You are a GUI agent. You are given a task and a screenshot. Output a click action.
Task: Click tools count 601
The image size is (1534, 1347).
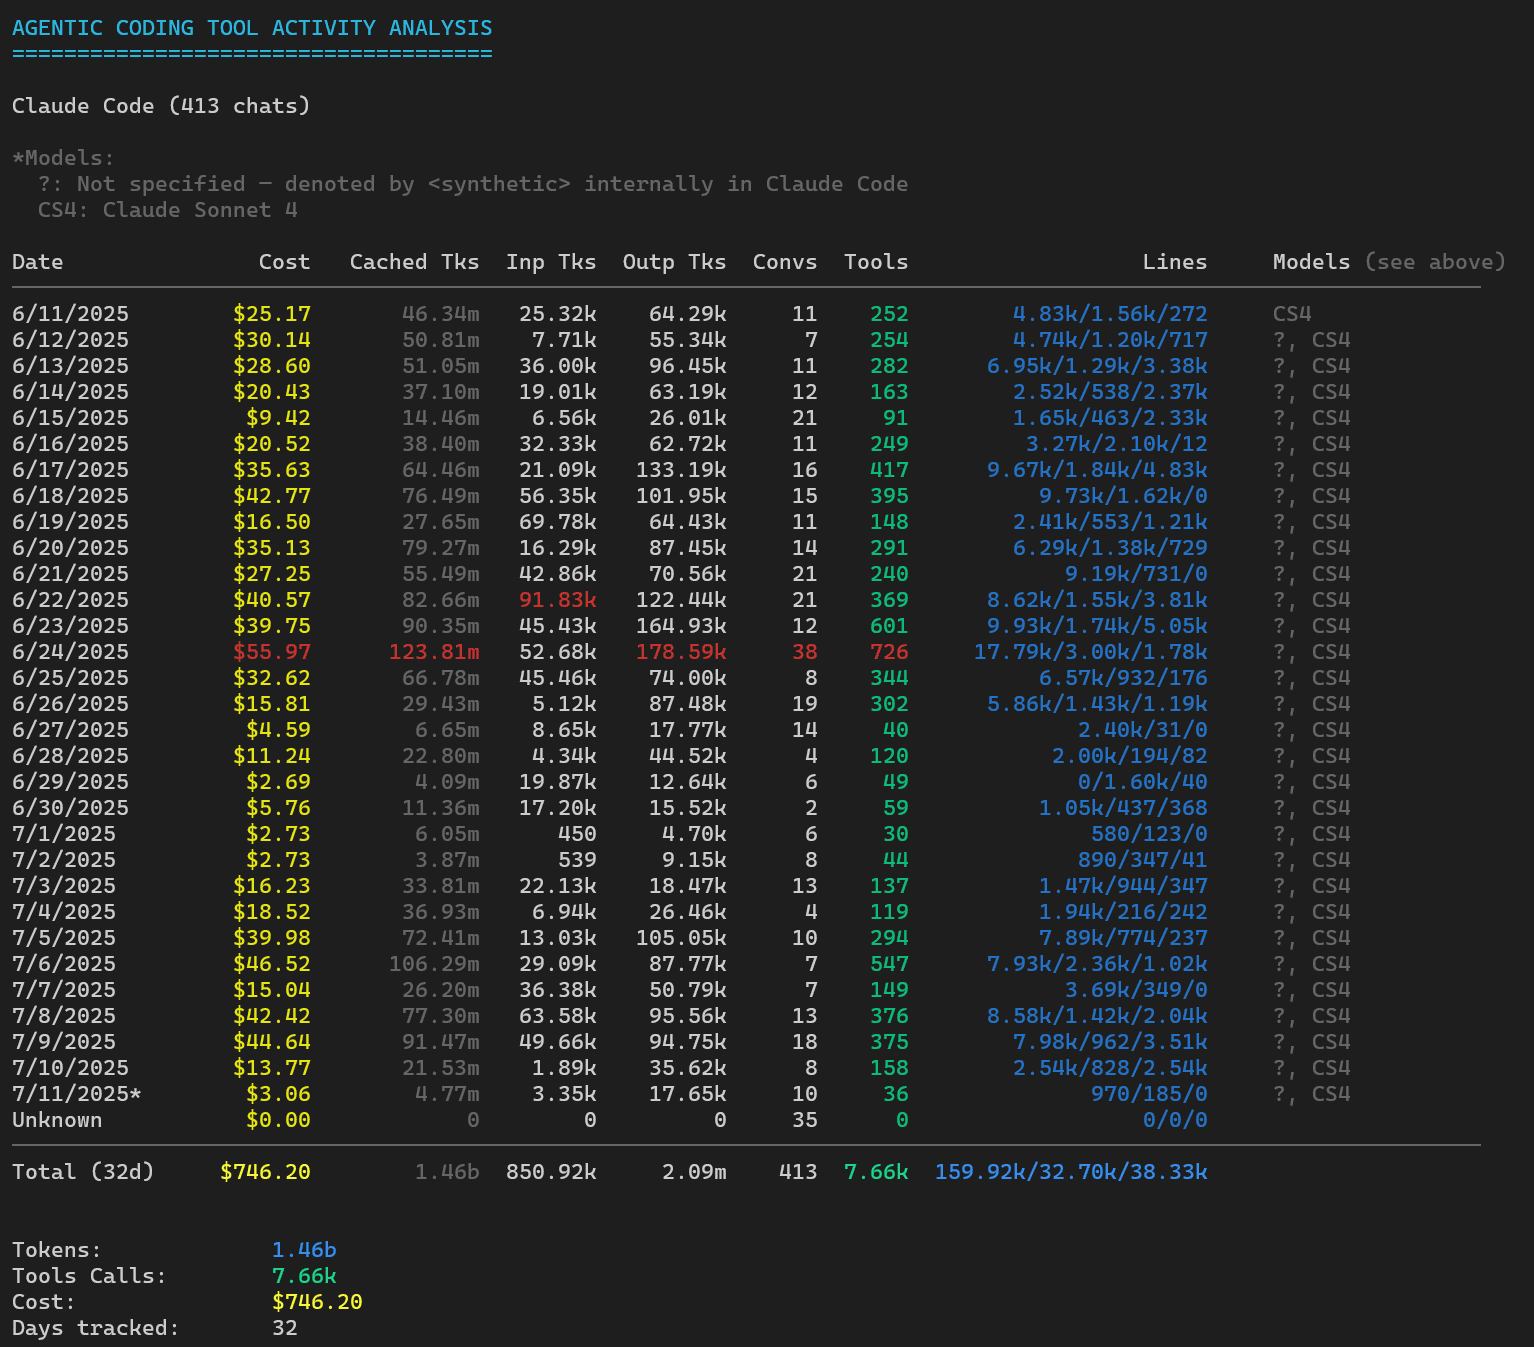tap(889, 626)
